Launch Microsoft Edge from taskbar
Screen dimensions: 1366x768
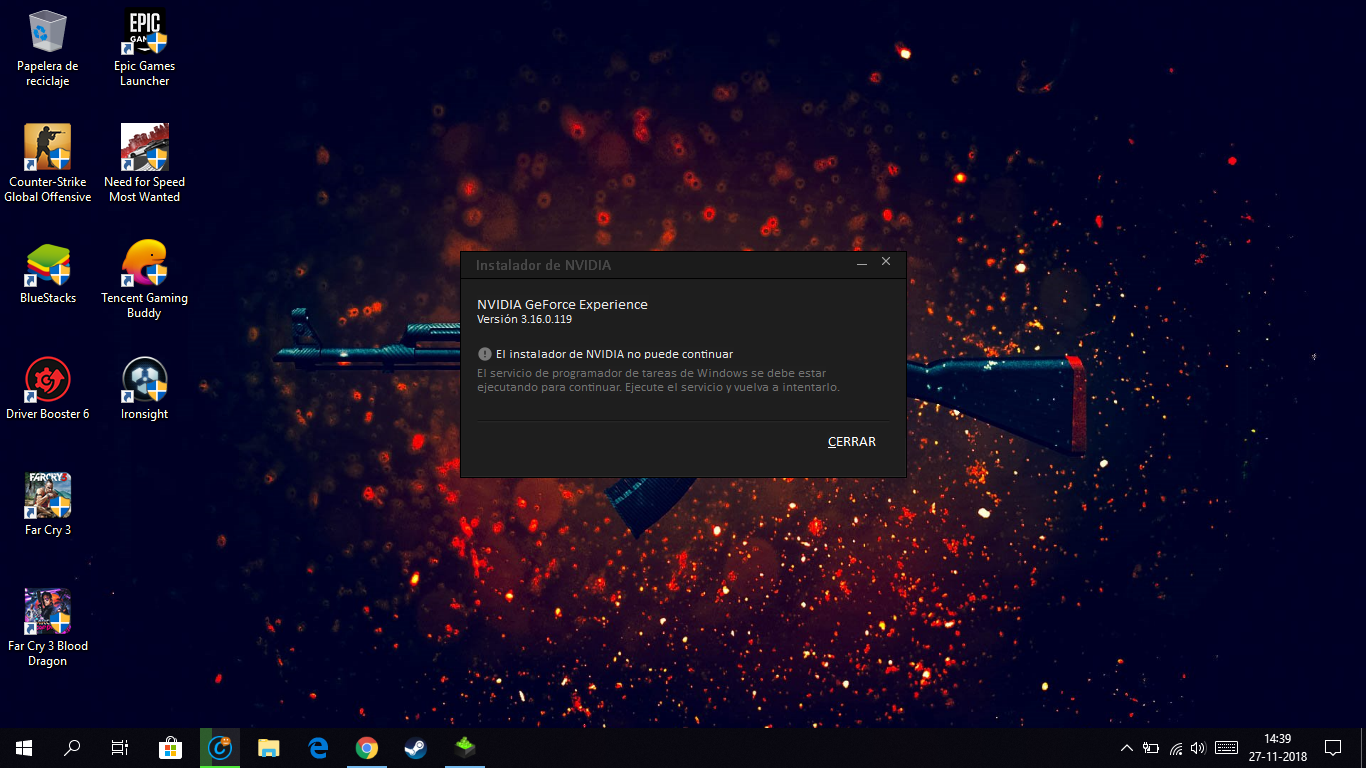[x=318, y=748]
